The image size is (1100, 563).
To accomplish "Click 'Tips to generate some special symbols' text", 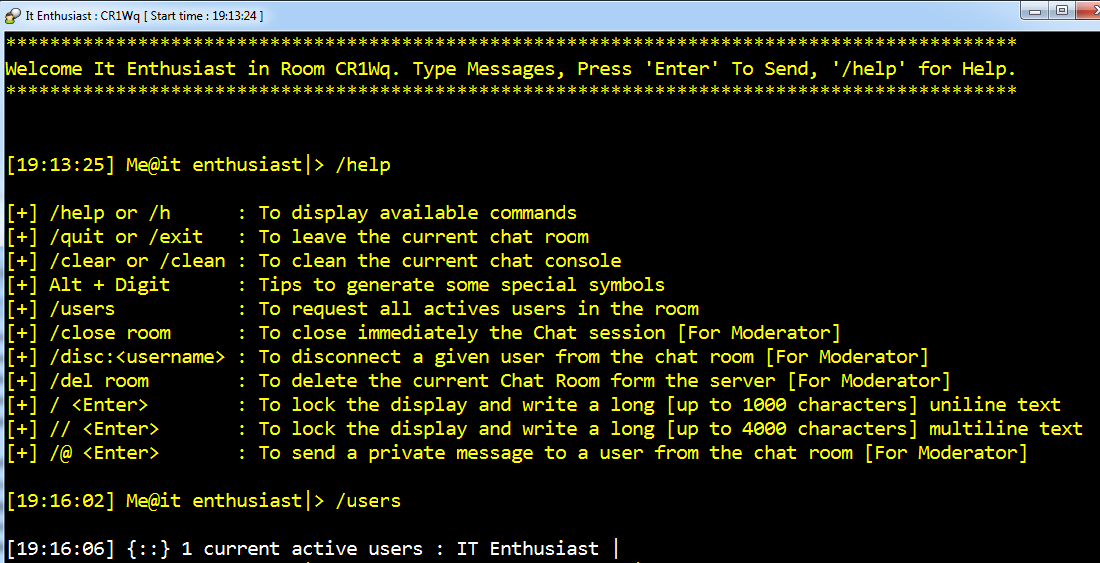I will [462, 285].
